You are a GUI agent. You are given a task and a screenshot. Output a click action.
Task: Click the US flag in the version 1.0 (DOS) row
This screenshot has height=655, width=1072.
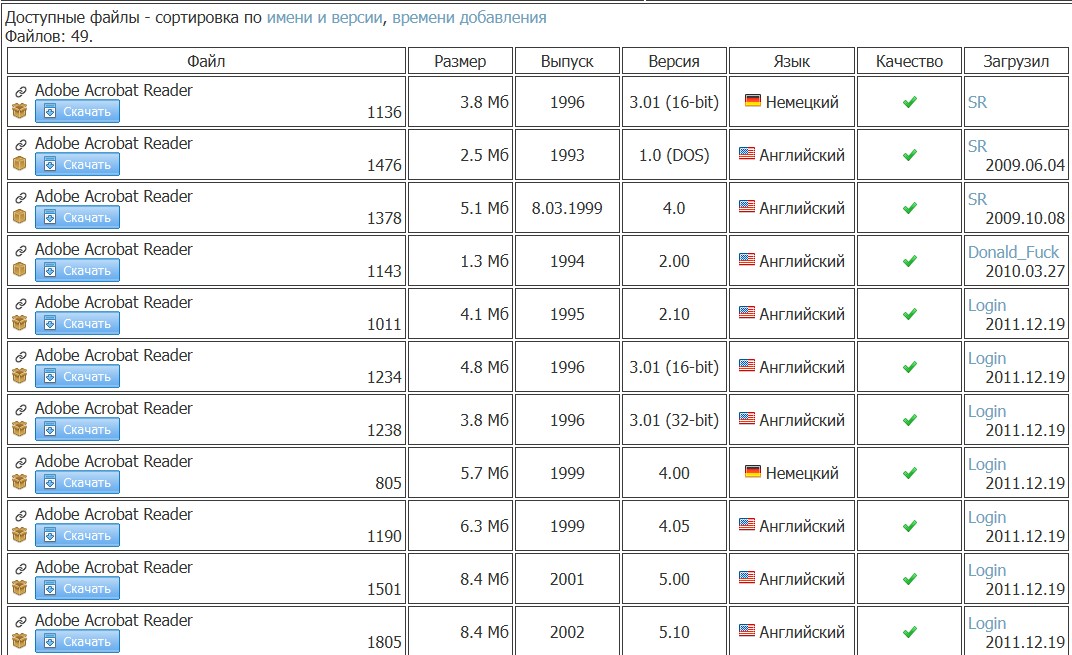tap(747, 154)
